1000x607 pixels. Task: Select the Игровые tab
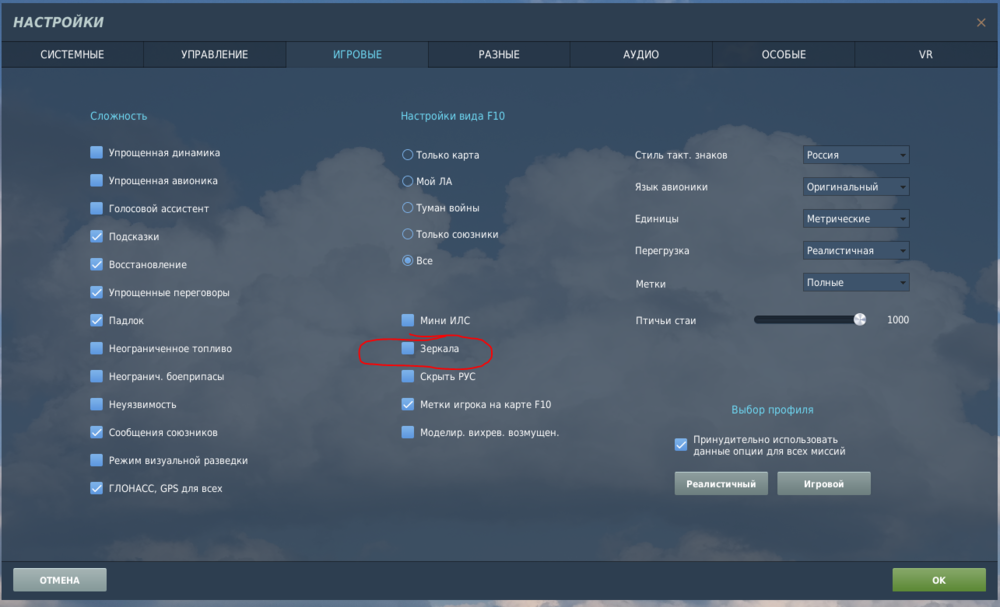357,55
